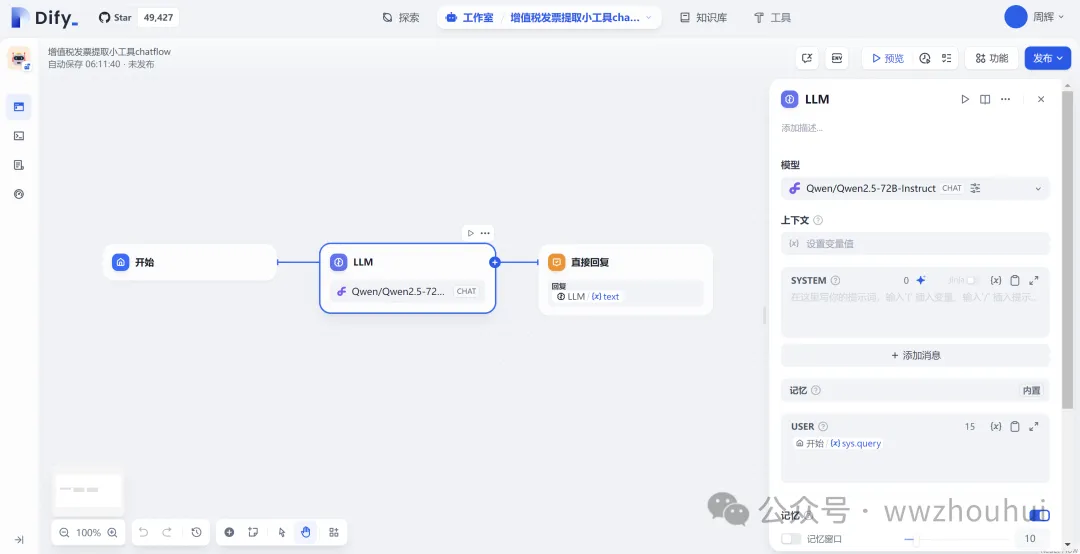Close the LLM settings panel
The width and height of the screenshot is (1080, 554).
(1041, 99)
